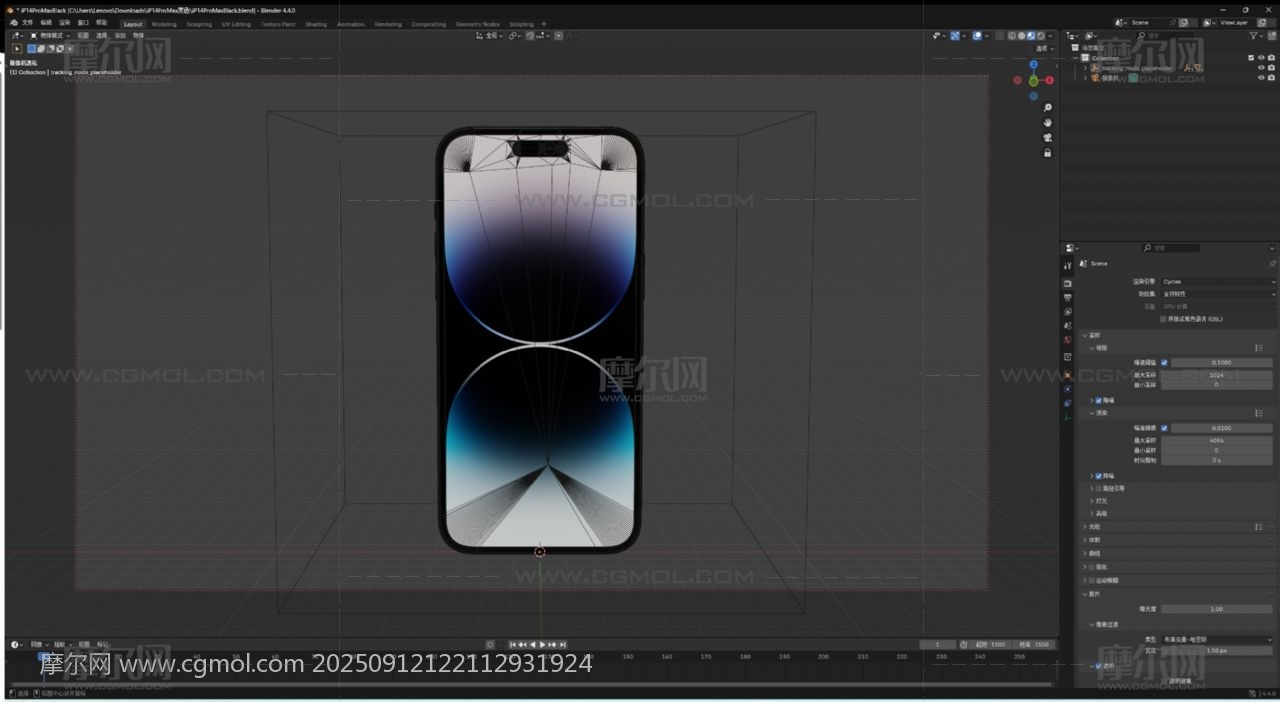Open the World properties tab icon
The width and height of the screenshot is (1280, 702).
(x=1068, y=340)
